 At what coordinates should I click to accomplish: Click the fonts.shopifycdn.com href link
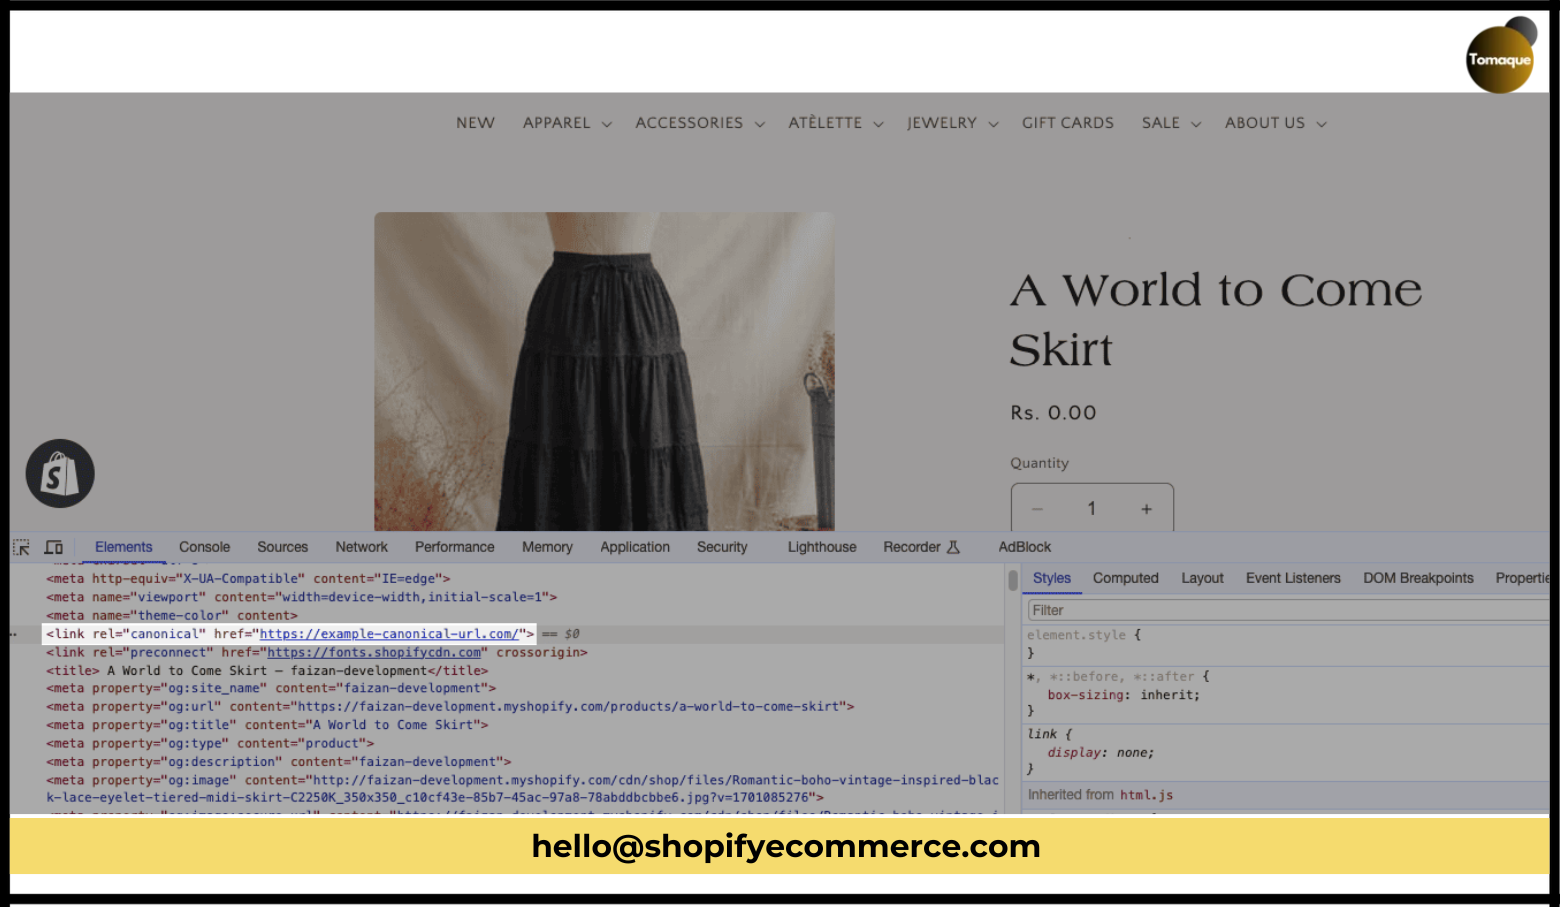[x=374, y=652]
